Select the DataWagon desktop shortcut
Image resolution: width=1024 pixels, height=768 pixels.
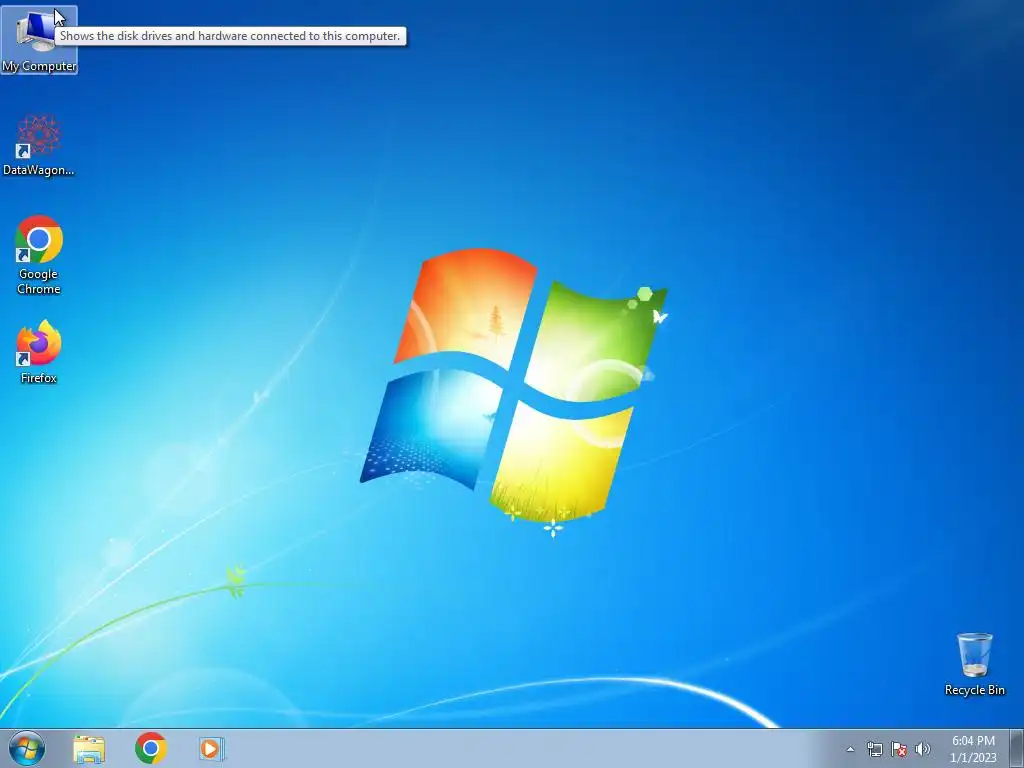click(x=39, y=145)
